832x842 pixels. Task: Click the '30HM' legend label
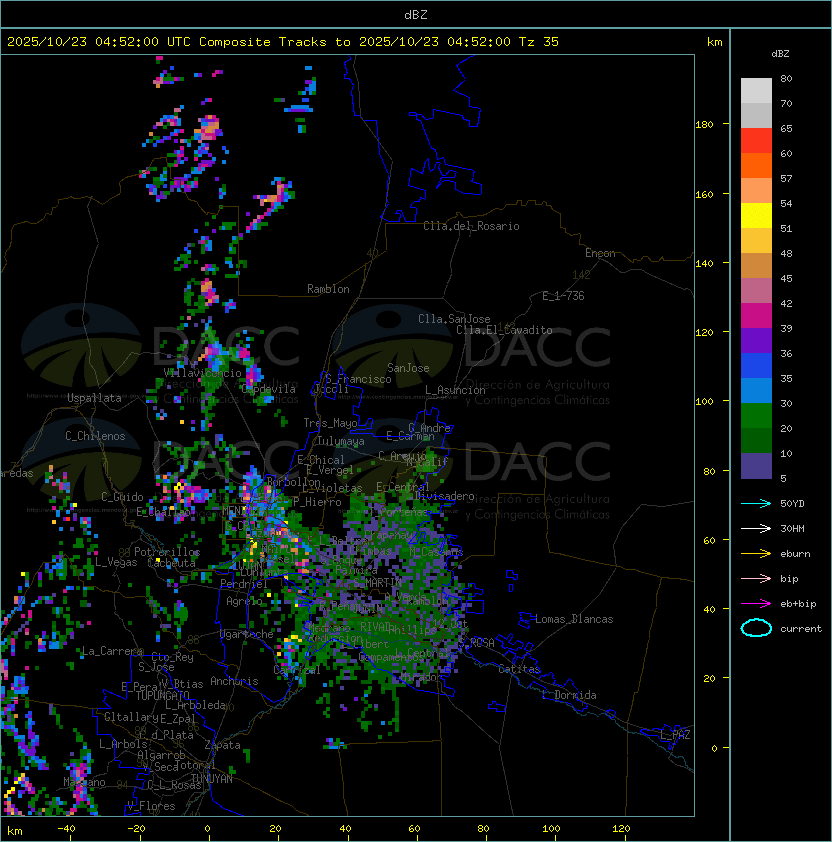[x=792, y=529]
